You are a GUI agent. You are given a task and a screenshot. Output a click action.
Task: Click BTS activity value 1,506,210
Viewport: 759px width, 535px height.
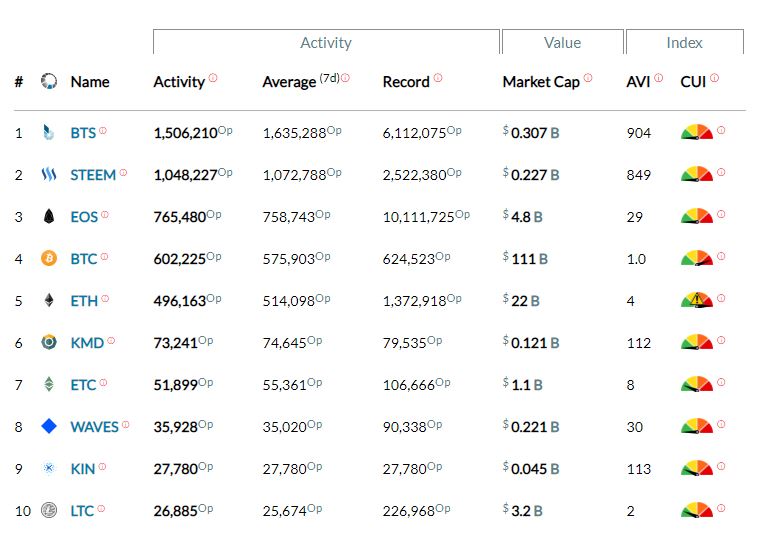[185, 133]
